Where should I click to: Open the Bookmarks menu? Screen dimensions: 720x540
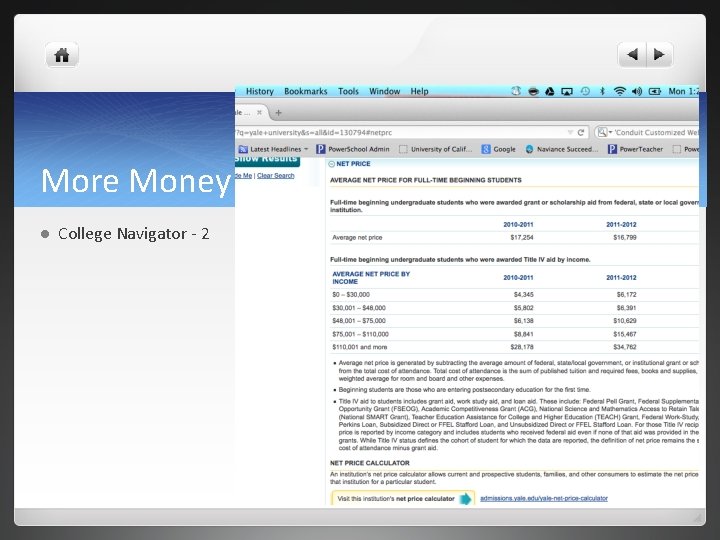pyautogui.click(x=305, y=91)
